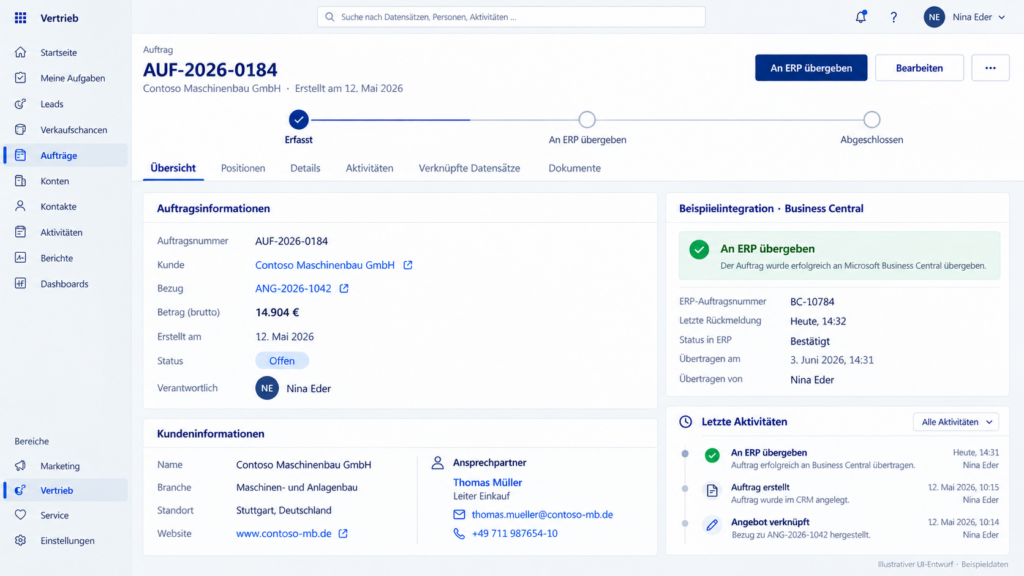Click the An ERP übergeben stage circle
This screenshot has height=576, width=1024.
tap(587, 120)
